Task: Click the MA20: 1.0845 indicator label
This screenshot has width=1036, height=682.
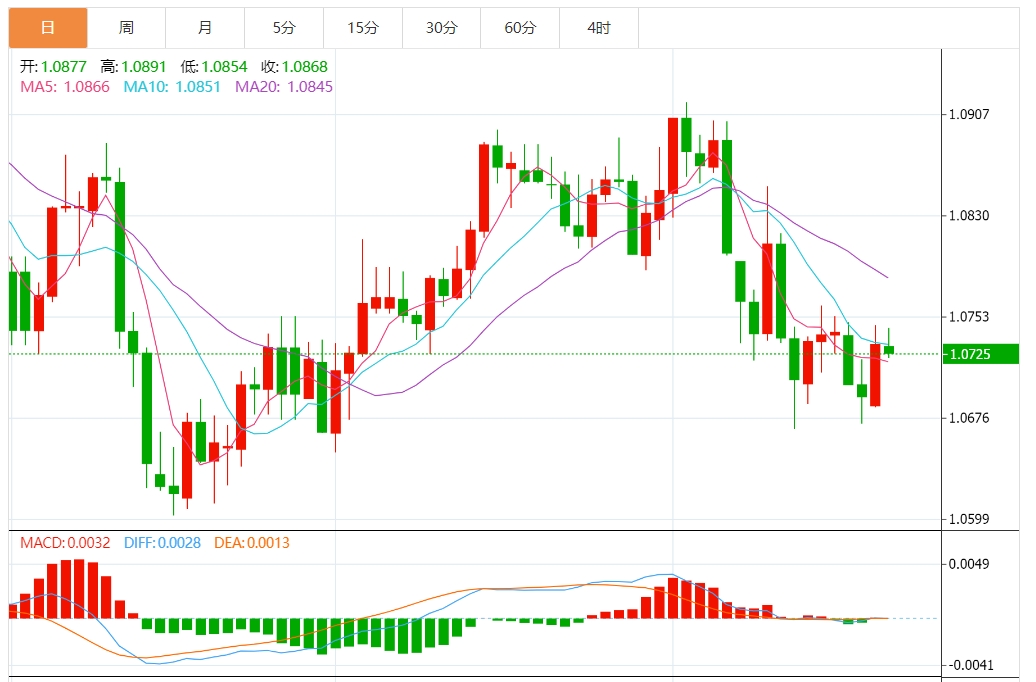Action: coord(284,87)
